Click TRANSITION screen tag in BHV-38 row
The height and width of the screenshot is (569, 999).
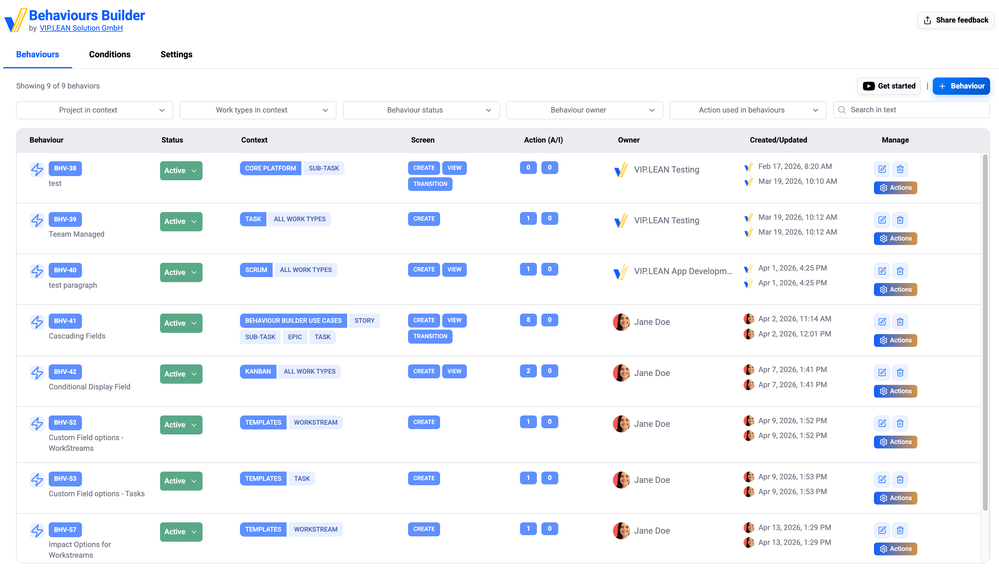click(x=430, y=184)
